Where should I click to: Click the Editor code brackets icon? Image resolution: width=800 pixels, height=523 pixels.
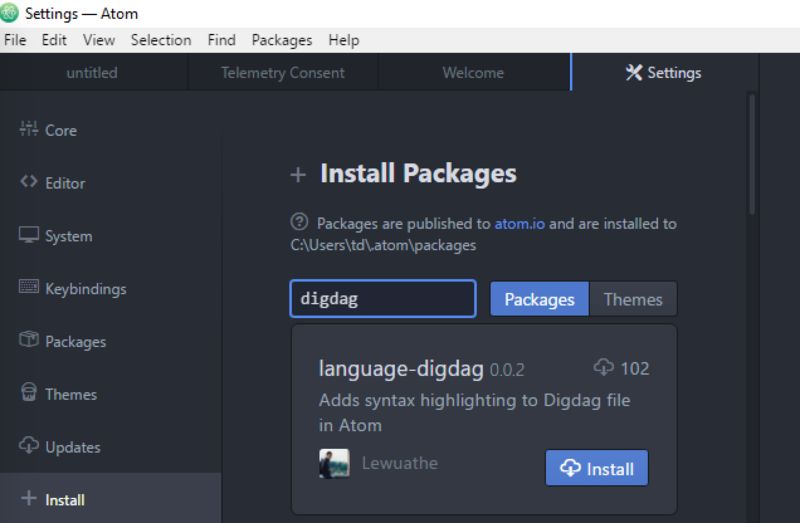coord(29,182)
